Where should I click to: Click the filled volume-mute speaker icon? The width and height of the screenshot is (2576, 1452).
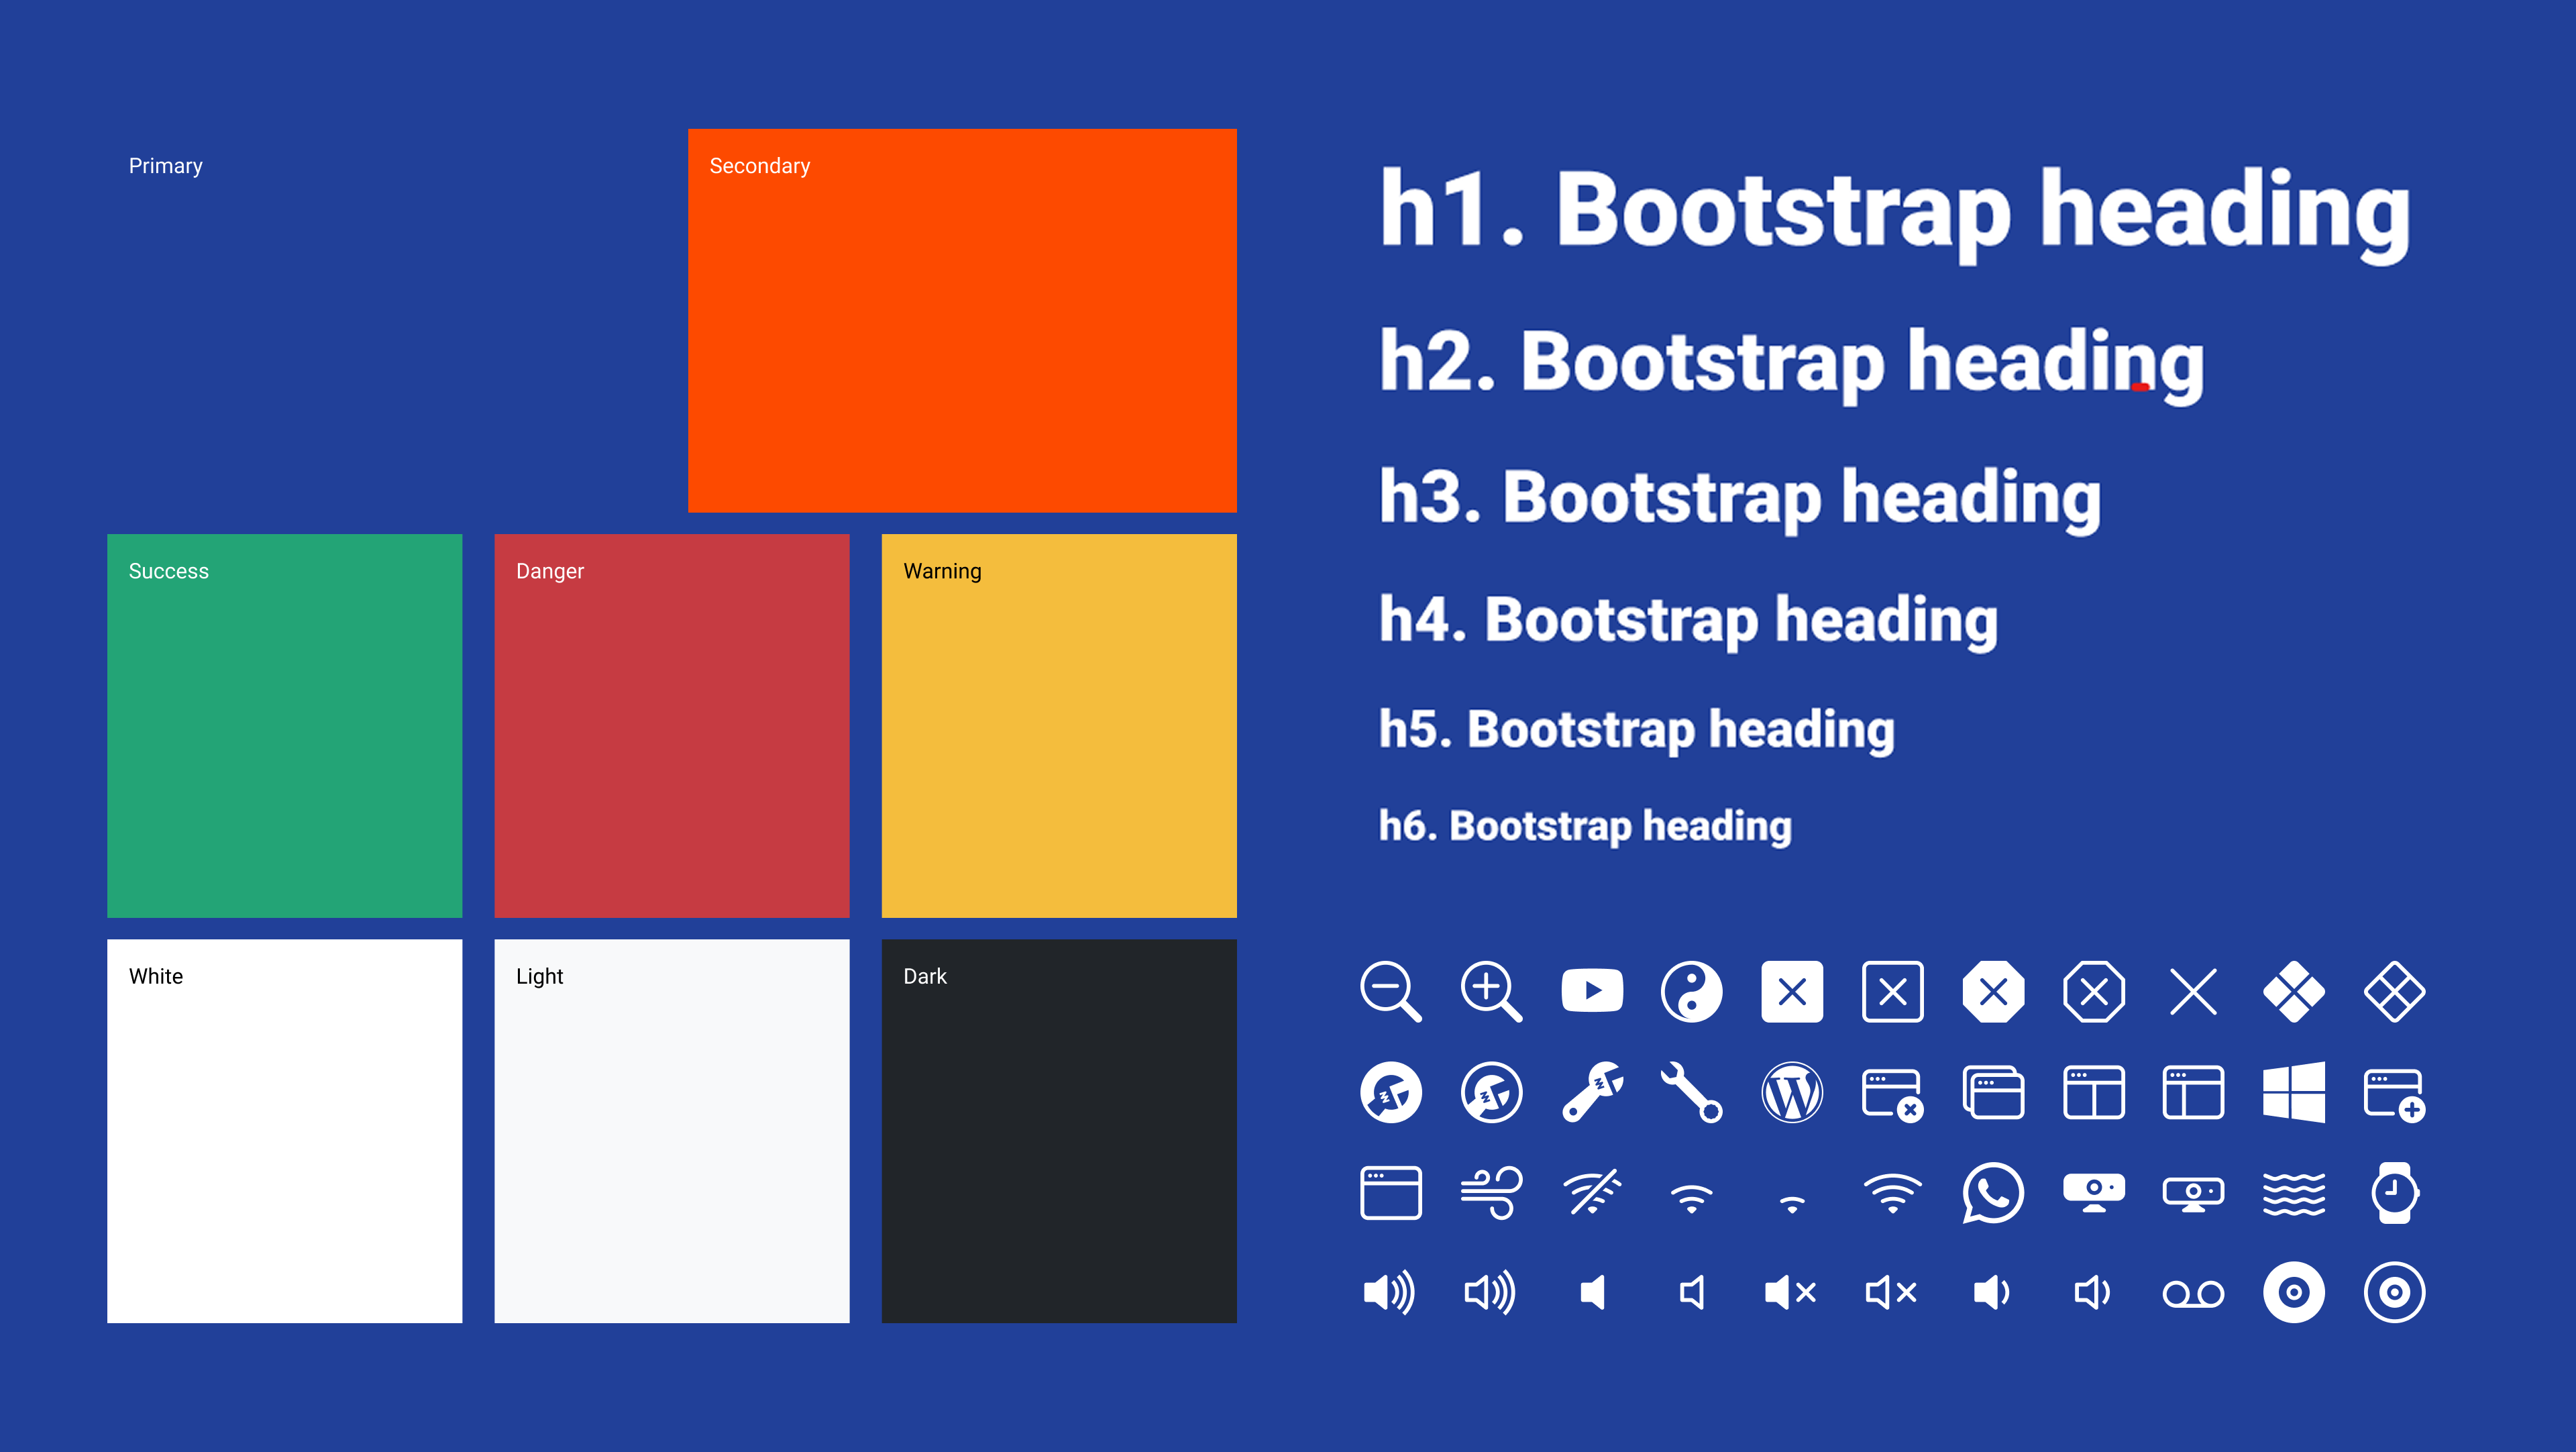(1791, 1293)
